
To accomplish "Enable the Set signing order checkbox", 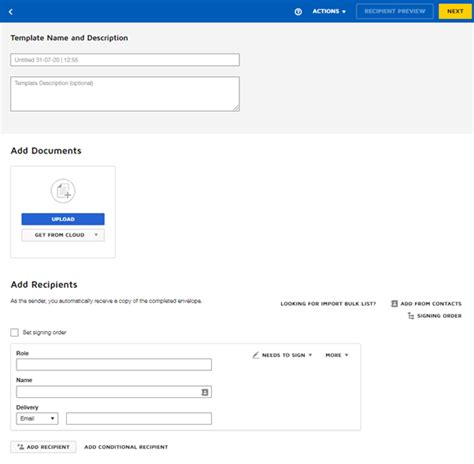I will [x=14, y=332].
